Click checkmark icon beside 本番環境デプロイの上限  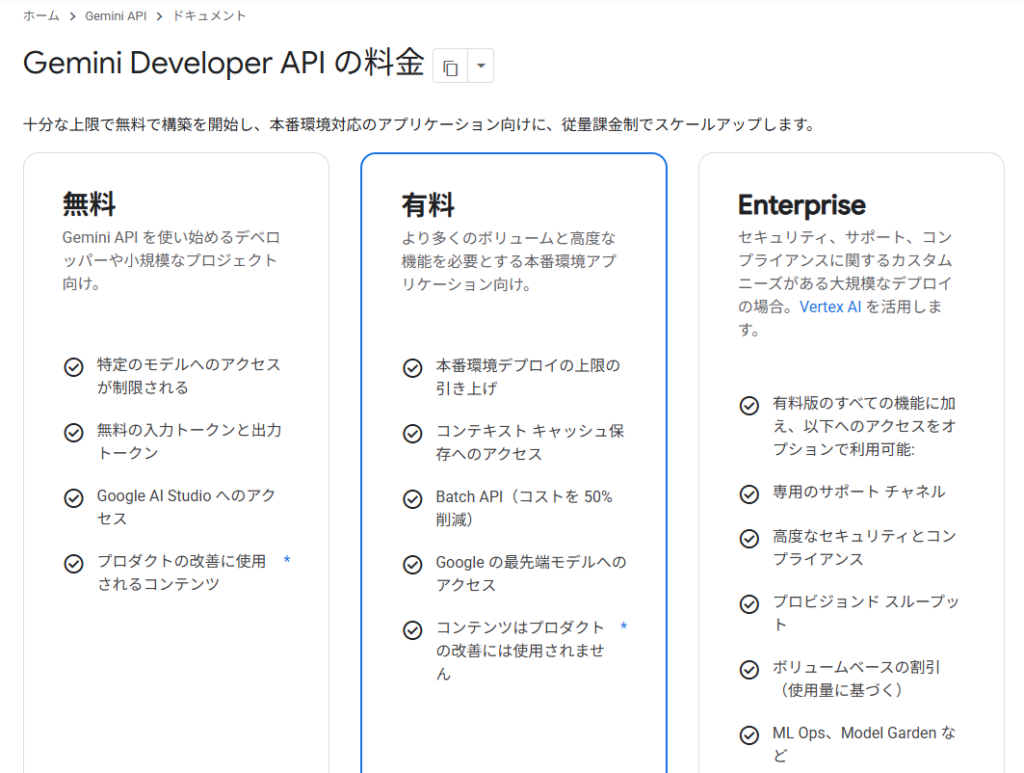pyautogui.click(x=412, y=368)
